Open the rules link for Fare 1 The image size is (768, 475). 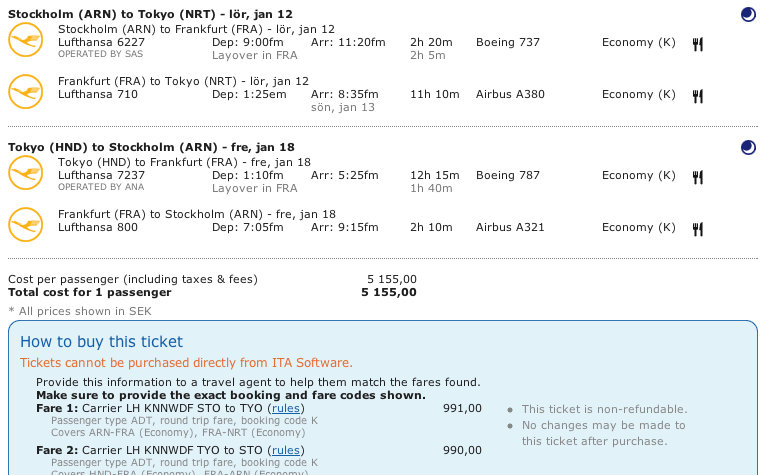[286, 408]
